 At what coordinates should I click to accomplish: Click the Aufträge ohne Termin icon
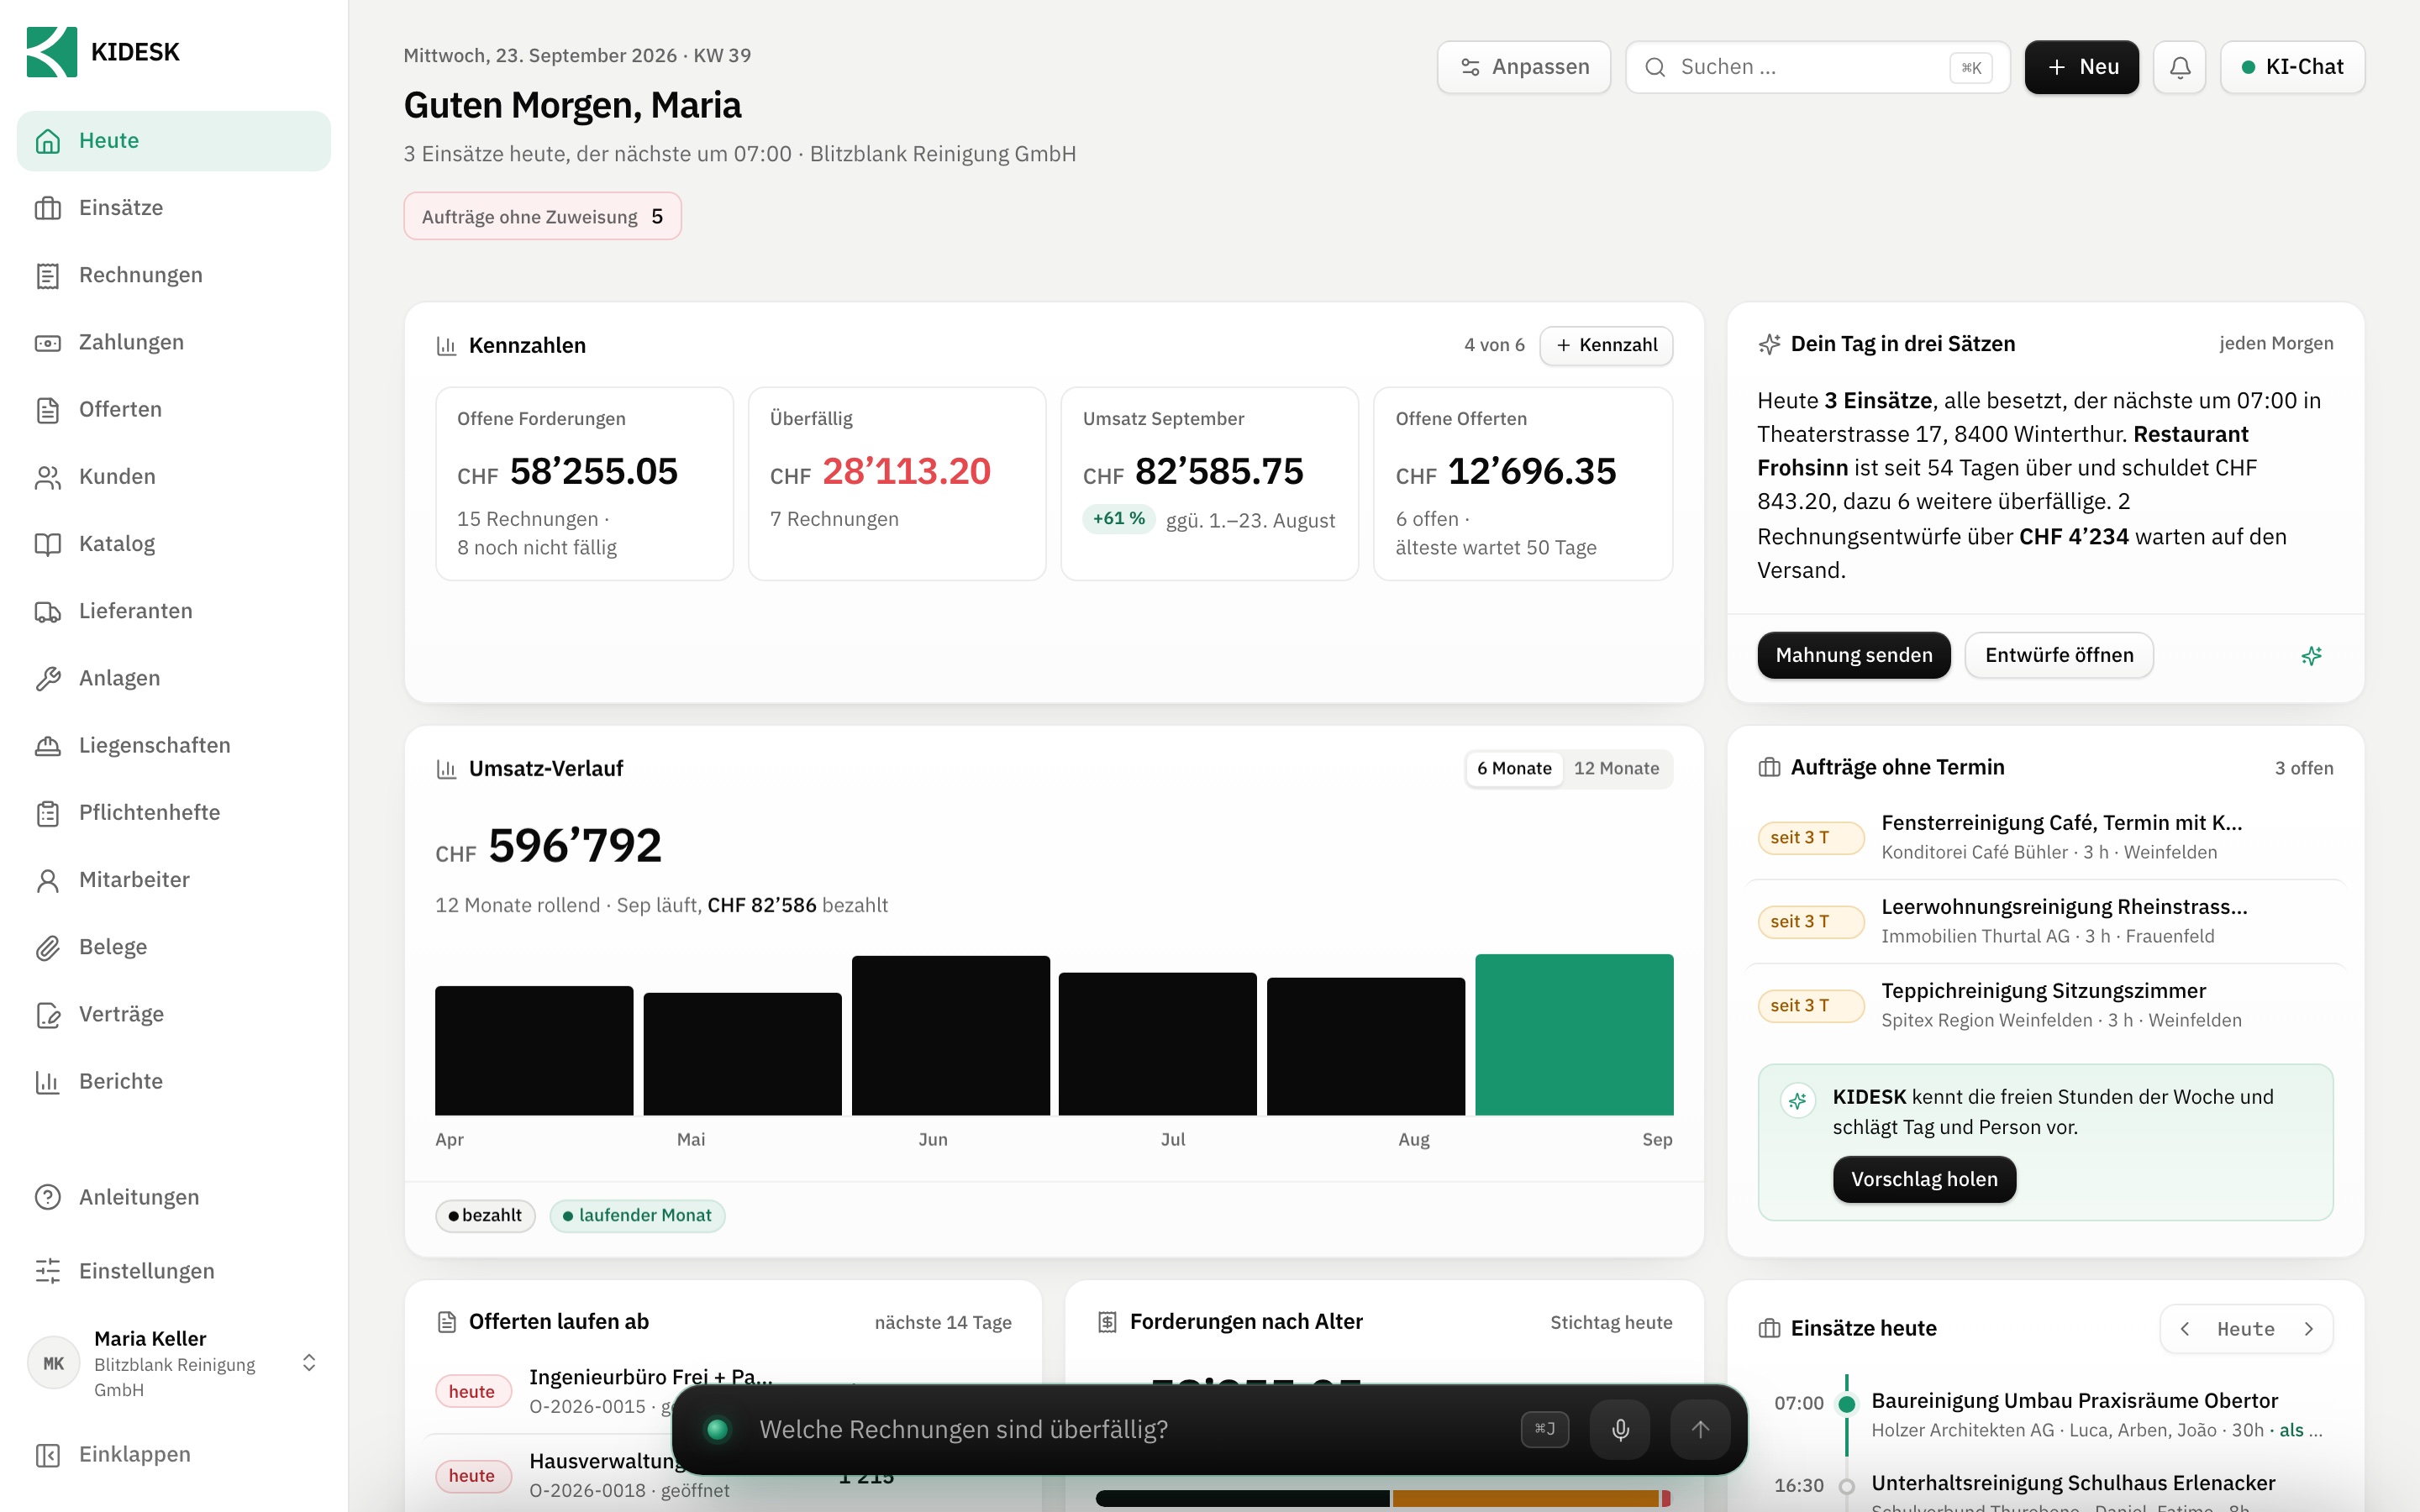[x=1769, y=768]
